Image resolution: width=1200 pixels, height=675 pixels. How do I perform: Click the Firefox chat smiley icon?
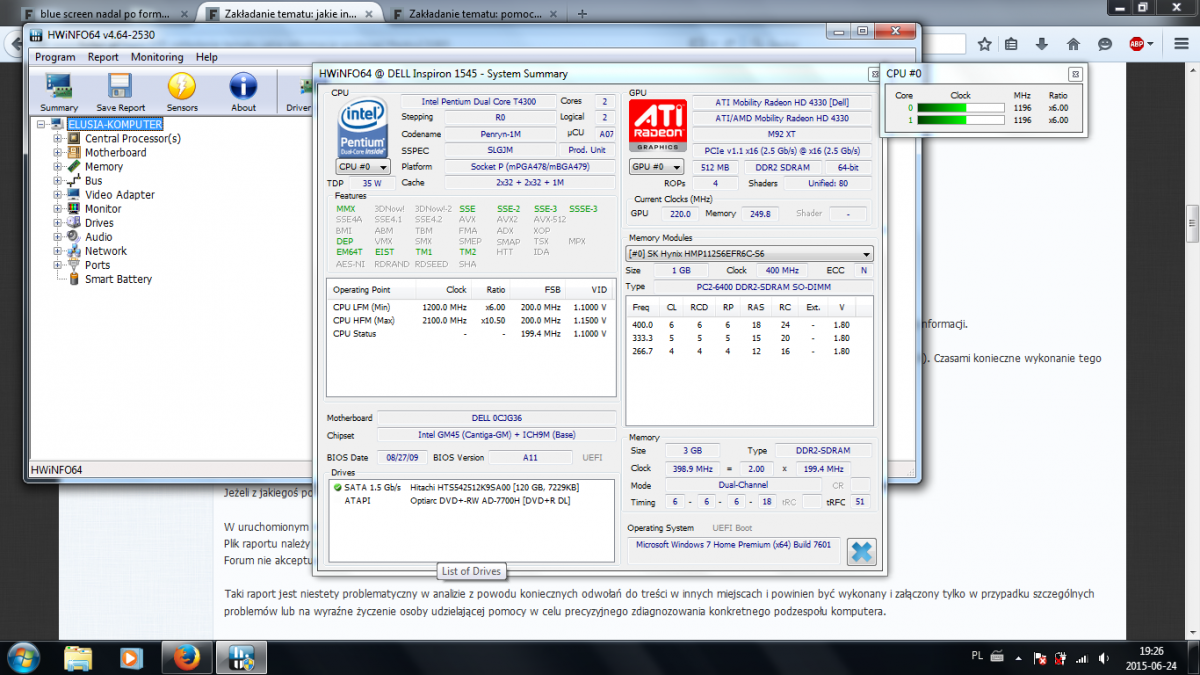pyautogui.click(x=1105, y=44)
